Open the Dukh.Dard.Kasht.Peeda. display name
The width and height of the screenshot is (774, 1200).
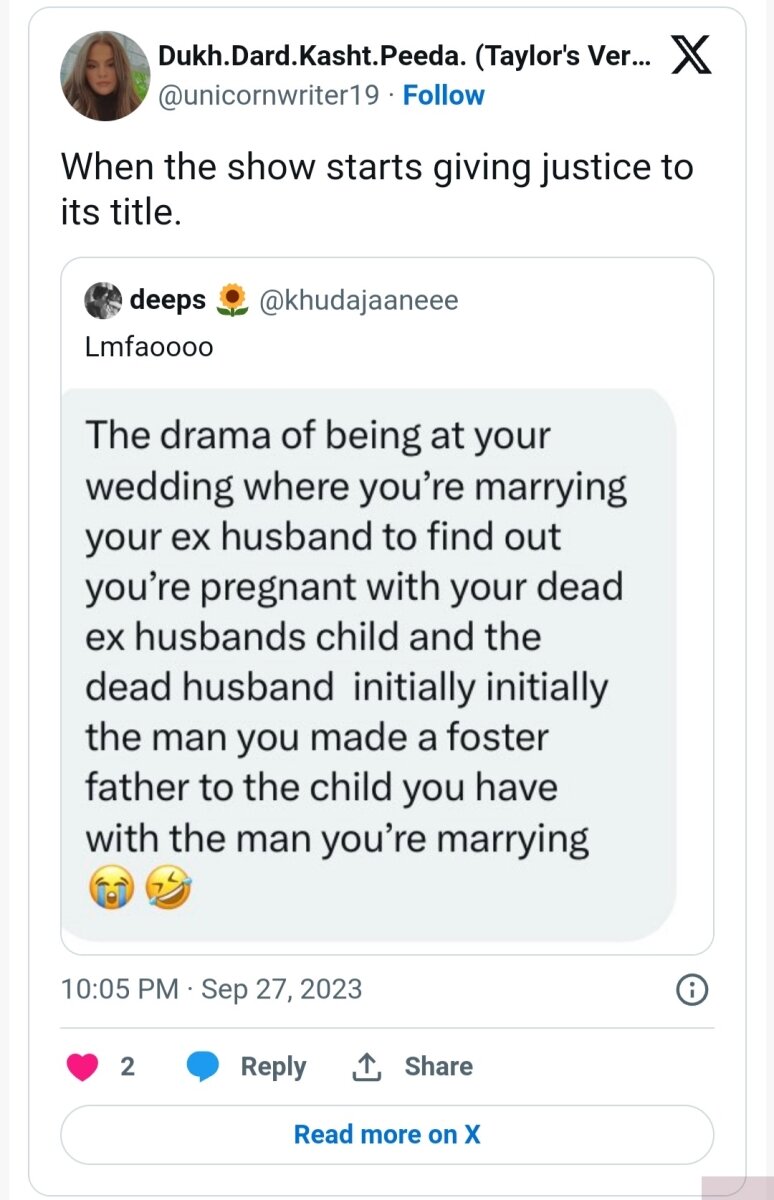click(x=405, y=58)
